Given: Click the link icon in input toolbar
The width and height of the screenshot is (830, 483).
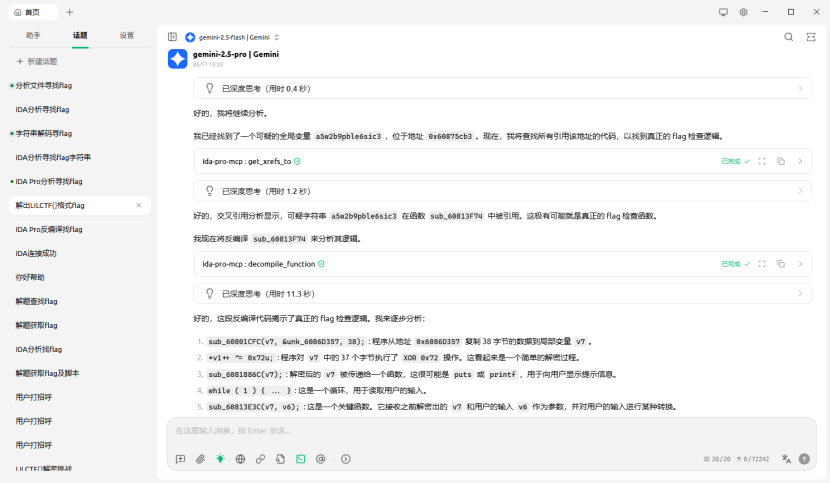Looking at the screenshot, I should coord(260,459).
